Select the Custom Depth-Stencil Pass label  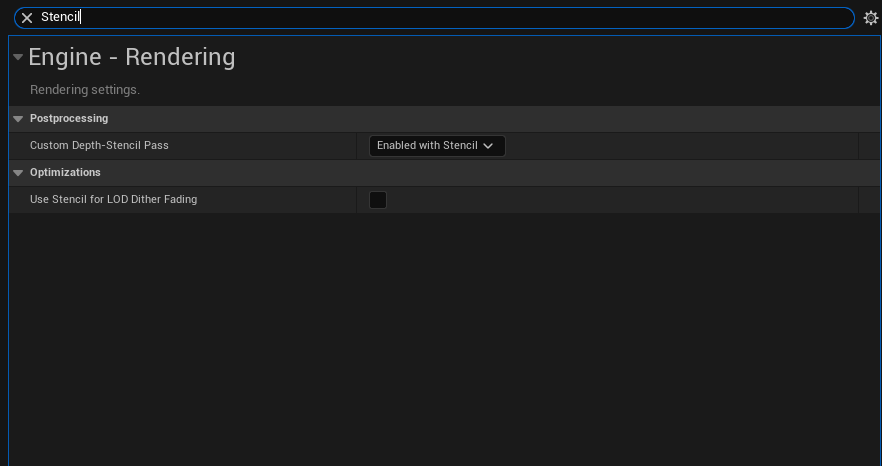(x=99, y=145)
